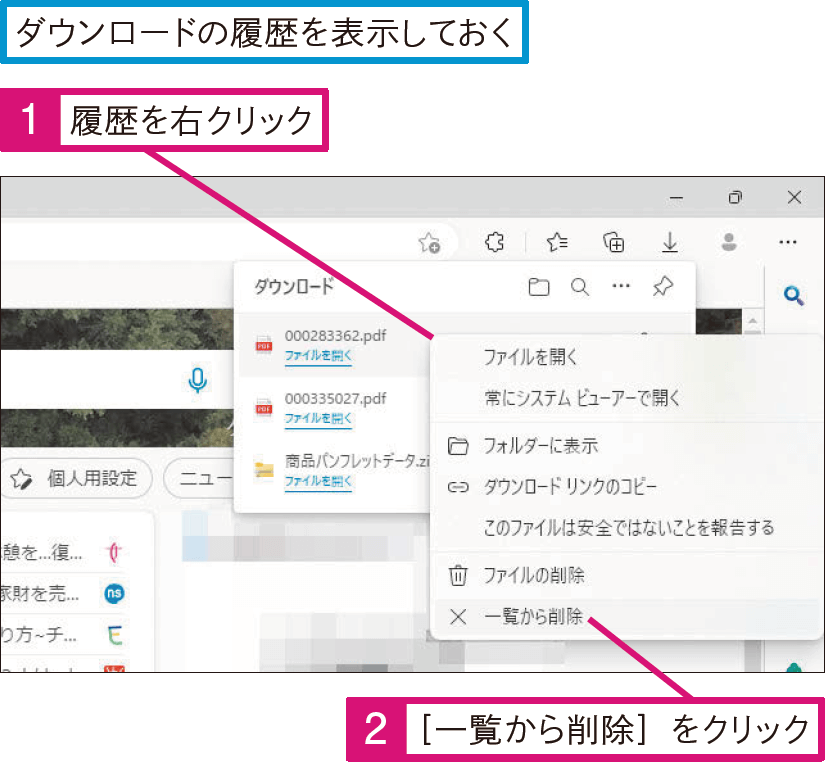Screen dimensions: 825x762
Task: Click the ニュー tab pill
Action: tap(200, 478)
